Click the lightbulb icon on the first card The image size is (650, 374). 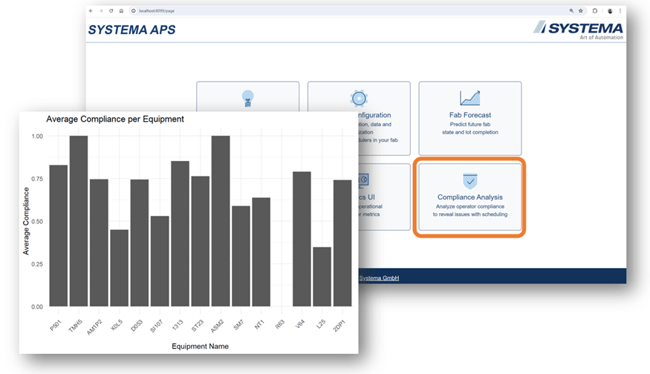click(248, 98)
